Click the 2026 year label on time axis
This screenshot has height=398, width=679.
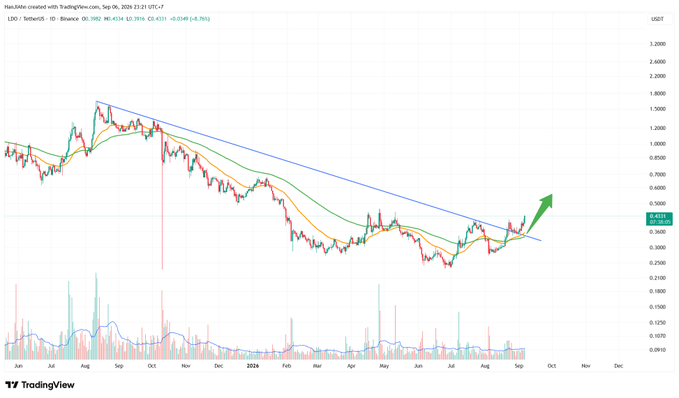pos(252,366)
